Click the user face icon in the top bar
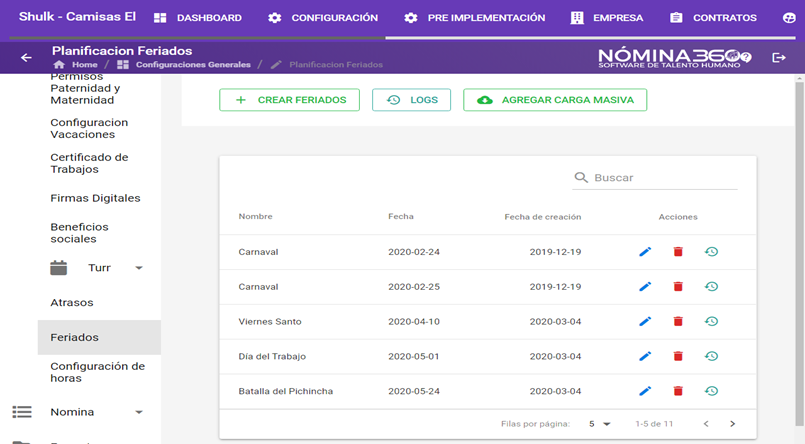Viewport: 805px width, 444px height. pyautogui.click(x=789, y=18)
